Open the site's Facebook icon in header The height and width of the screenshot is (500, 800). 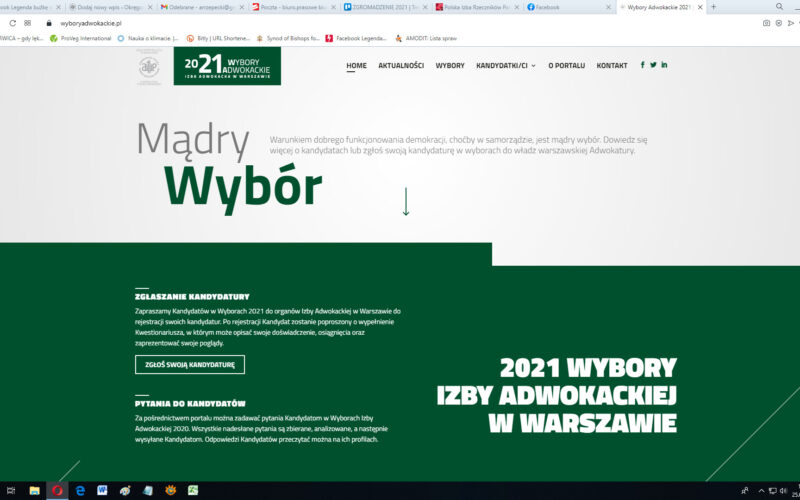tap(642, 65)
